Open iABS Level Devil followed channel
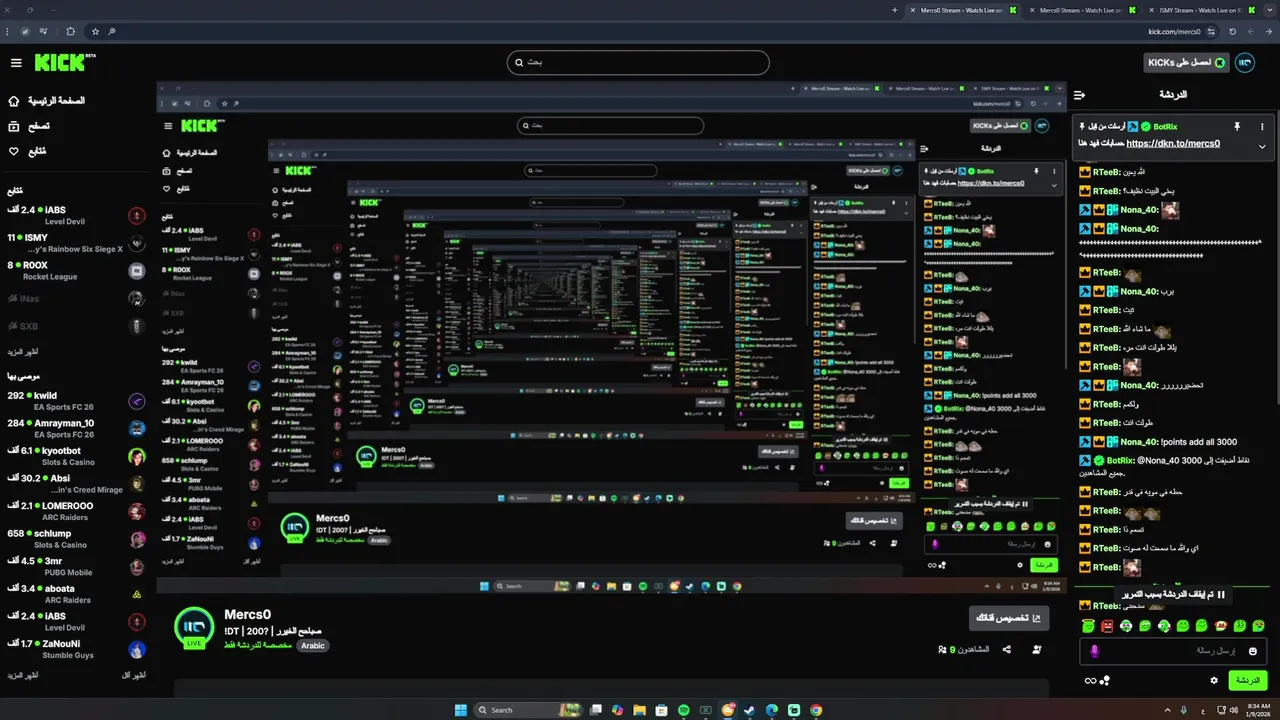 pyautogui.click(x=76, y=215)
